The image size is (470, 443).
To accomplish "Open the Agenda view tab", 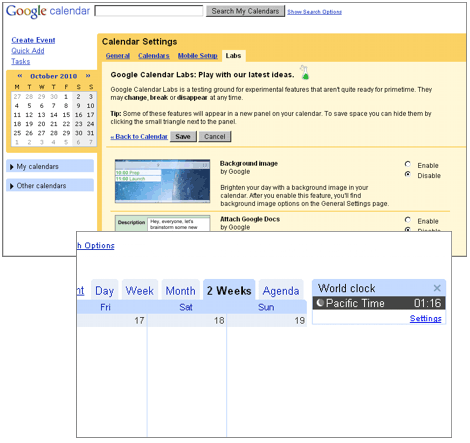I will (281, 290).
